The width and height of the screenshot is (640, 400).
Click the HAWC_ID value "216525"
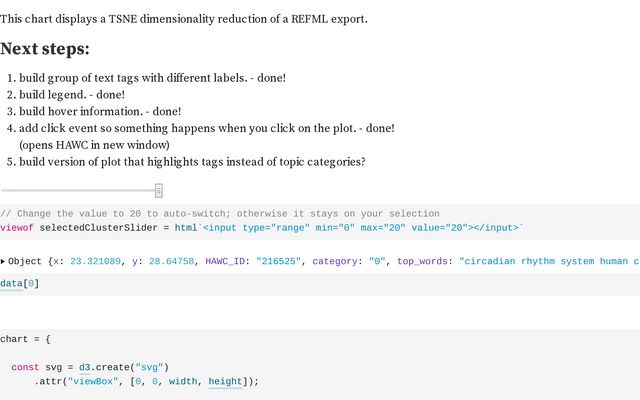tap(276, 261)
